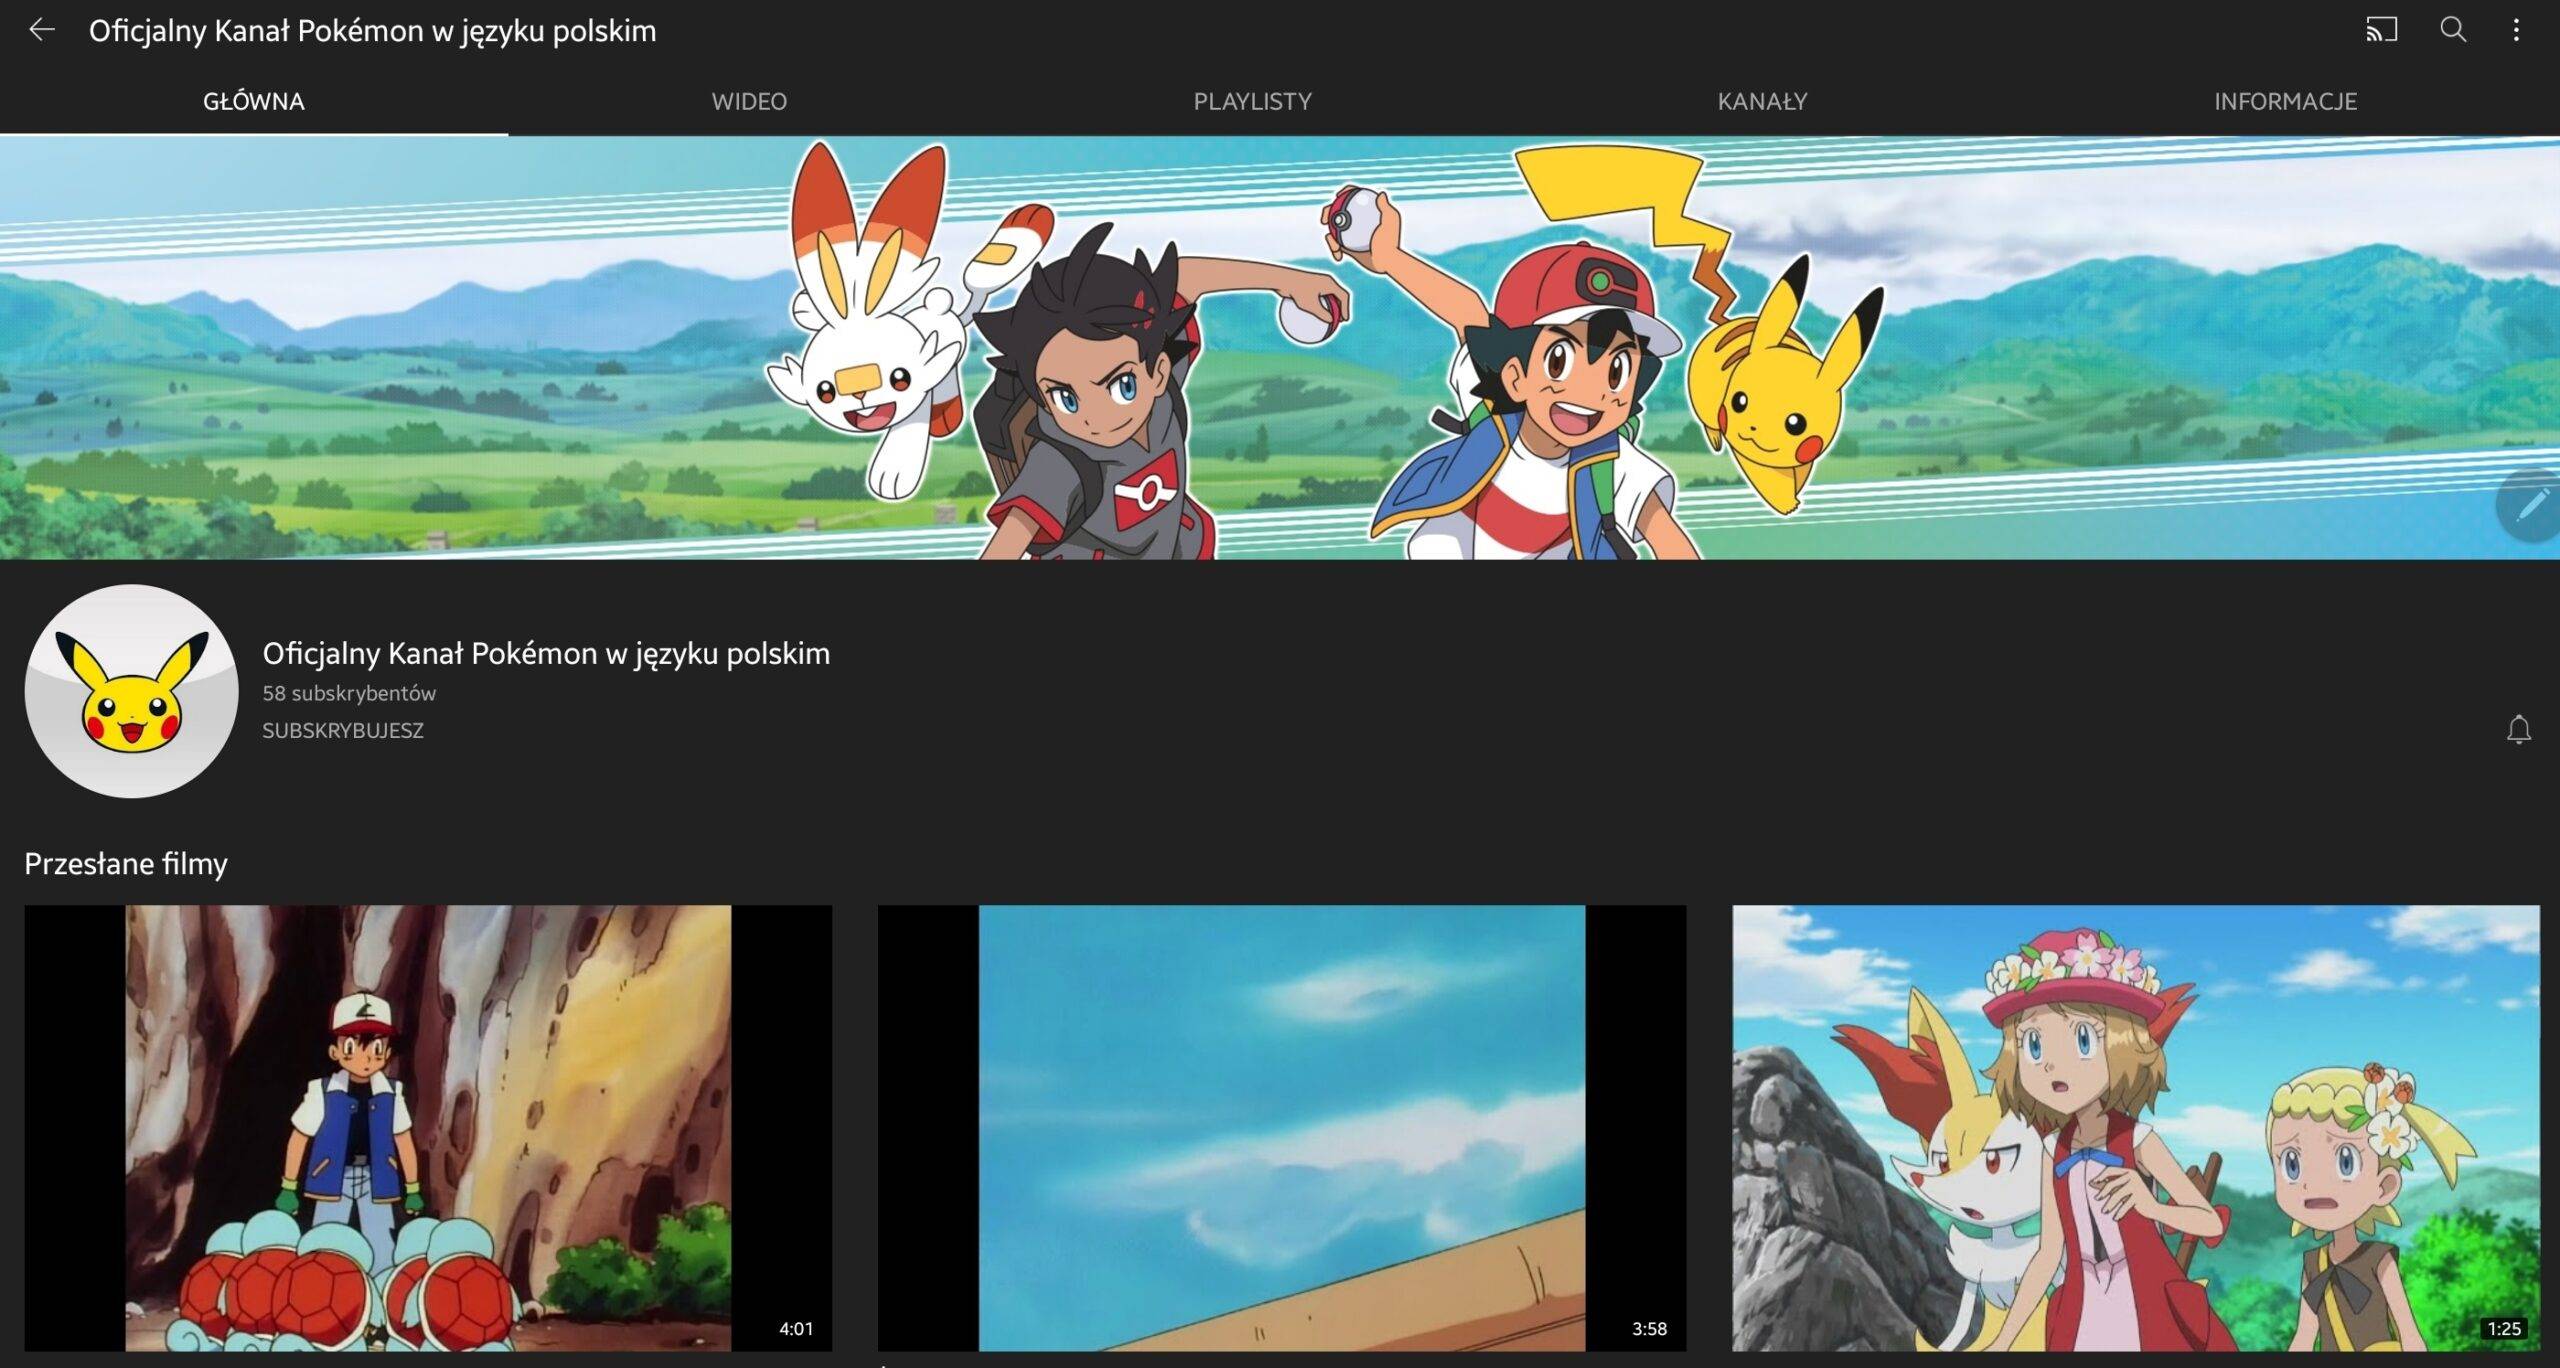This screenshot has height=1368, width=2560.
Task: Play the Ash with Squirtles video
Action: pos(428,1128)
